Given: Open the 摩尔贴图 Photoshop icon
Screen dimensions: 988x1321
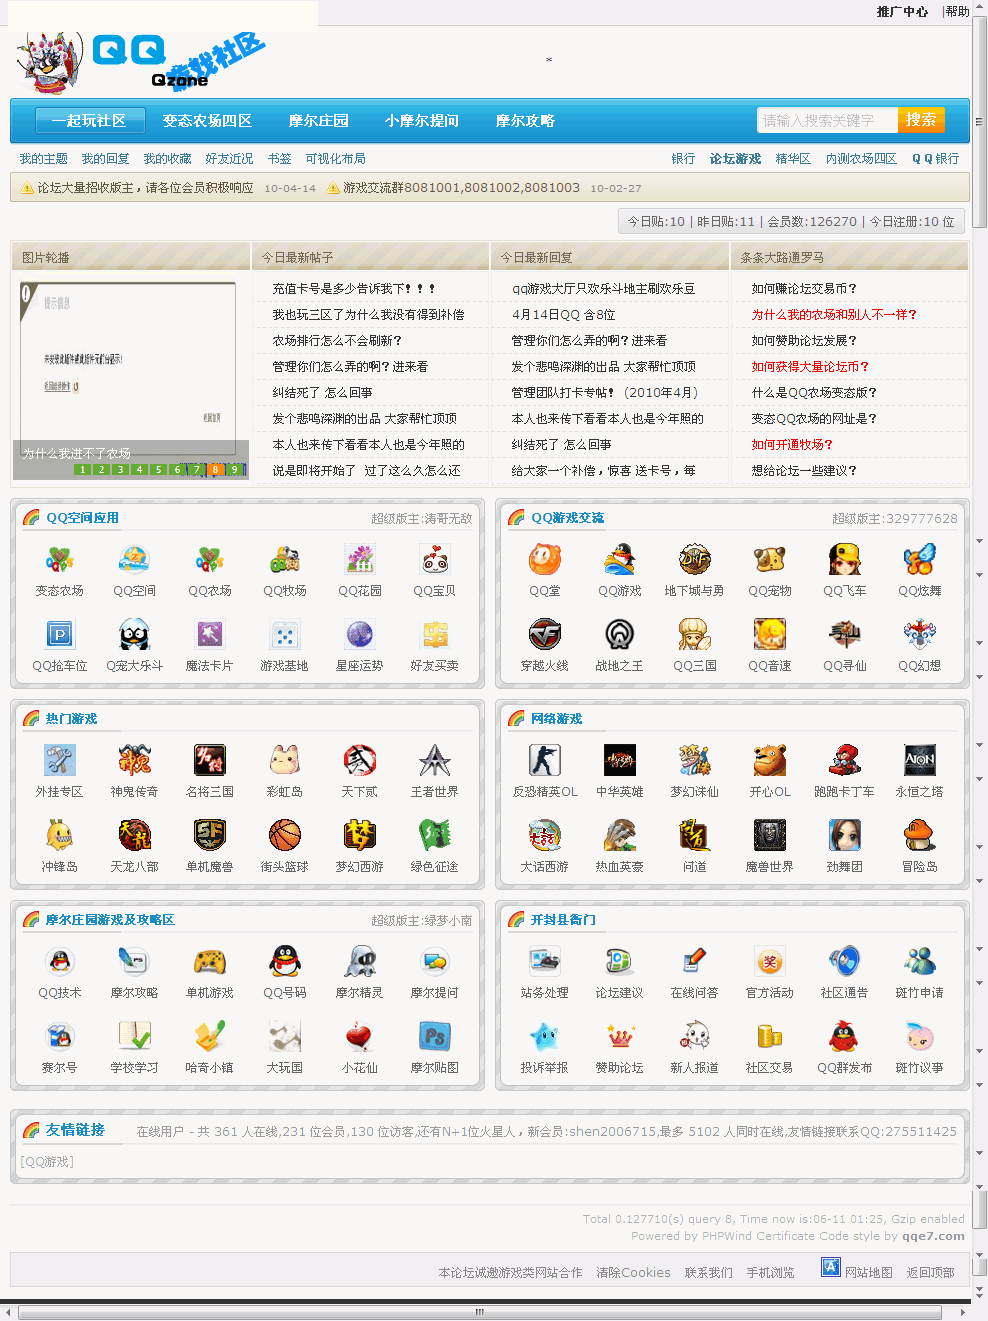Looking at the screenshot, I should pyautogui.click(x=434, y=1037).
